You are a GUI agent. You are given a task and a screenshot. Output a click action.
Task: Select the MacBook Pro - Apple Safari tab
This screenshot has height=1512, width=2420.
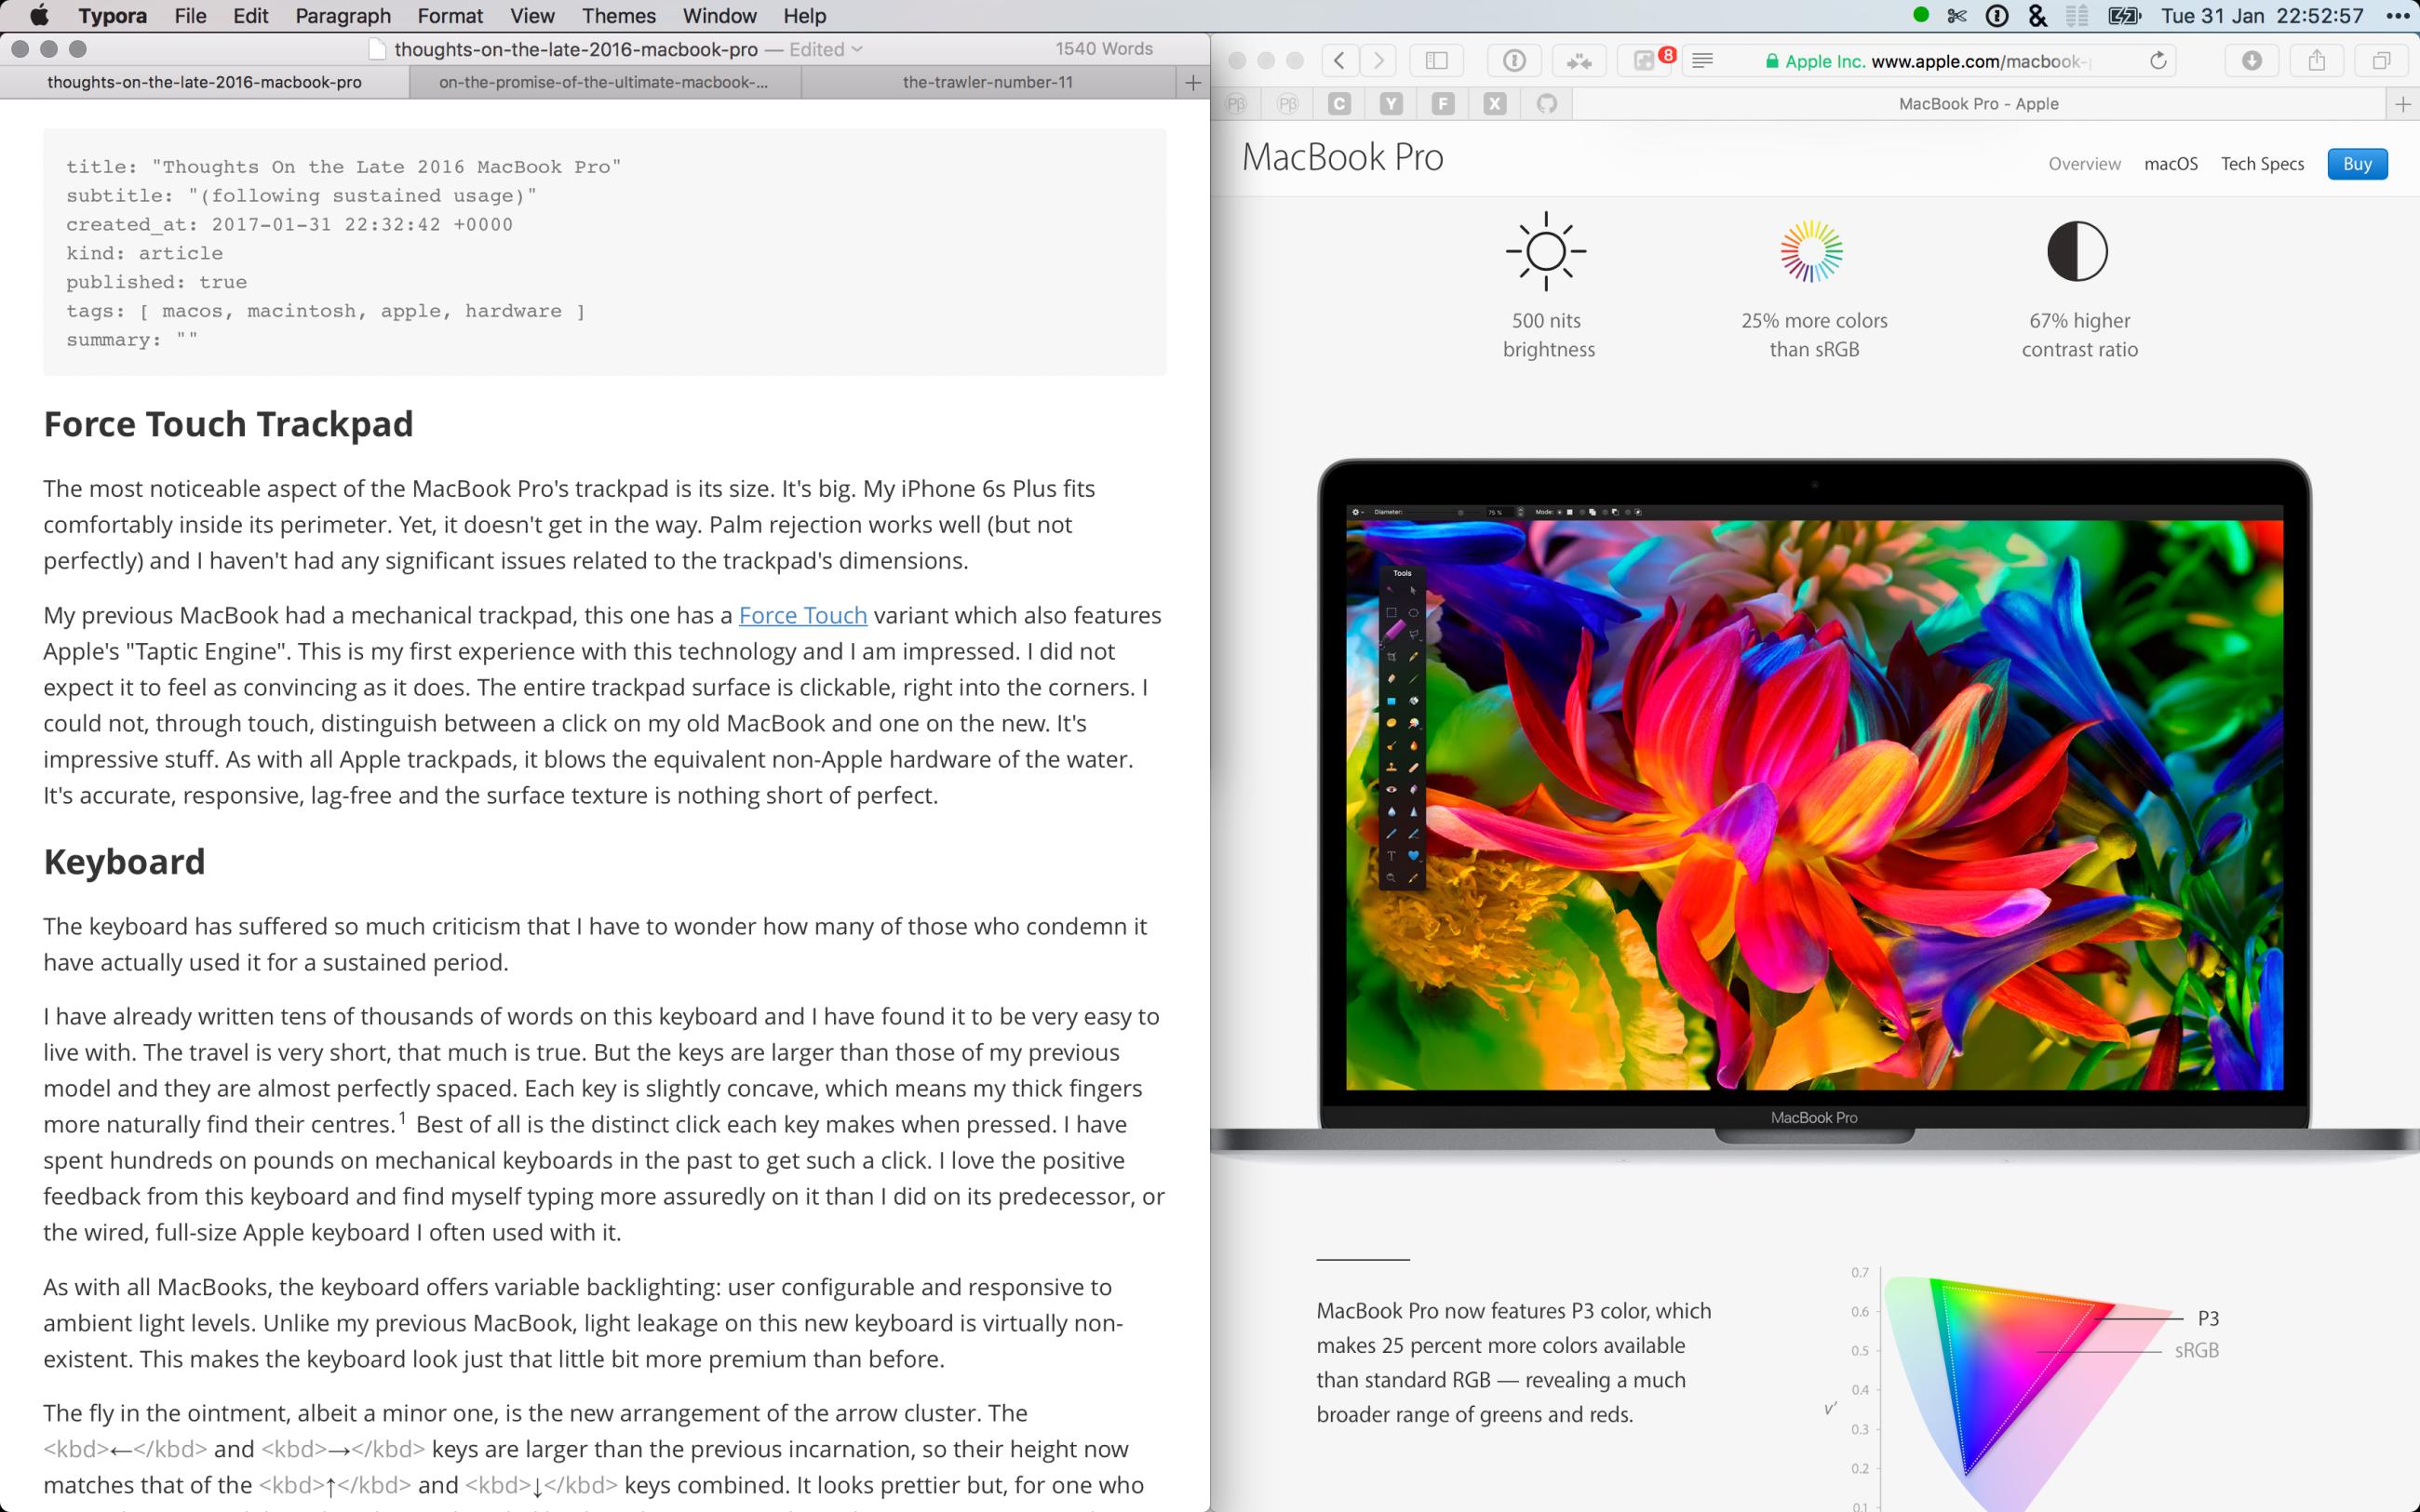coord(1978,103)
